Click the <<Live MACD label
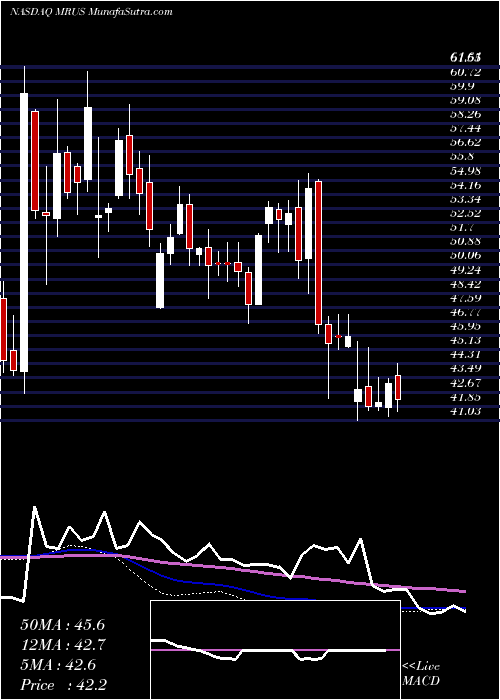This screenshot has height=700, width=500. coord(421,674)
